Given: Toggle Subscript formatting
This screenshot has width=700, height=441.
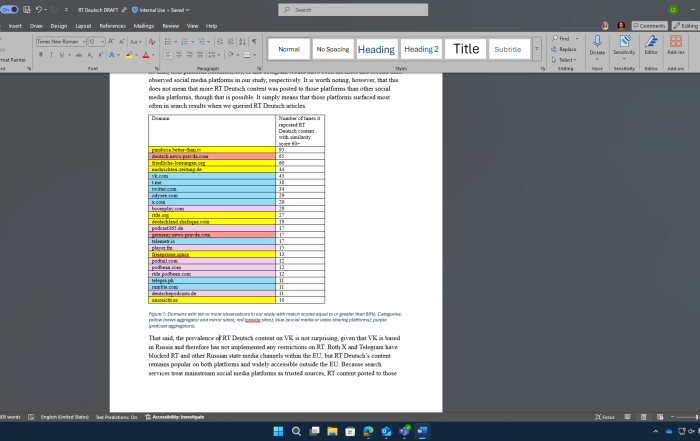Looking at the screenshot, I should point(90,54).
